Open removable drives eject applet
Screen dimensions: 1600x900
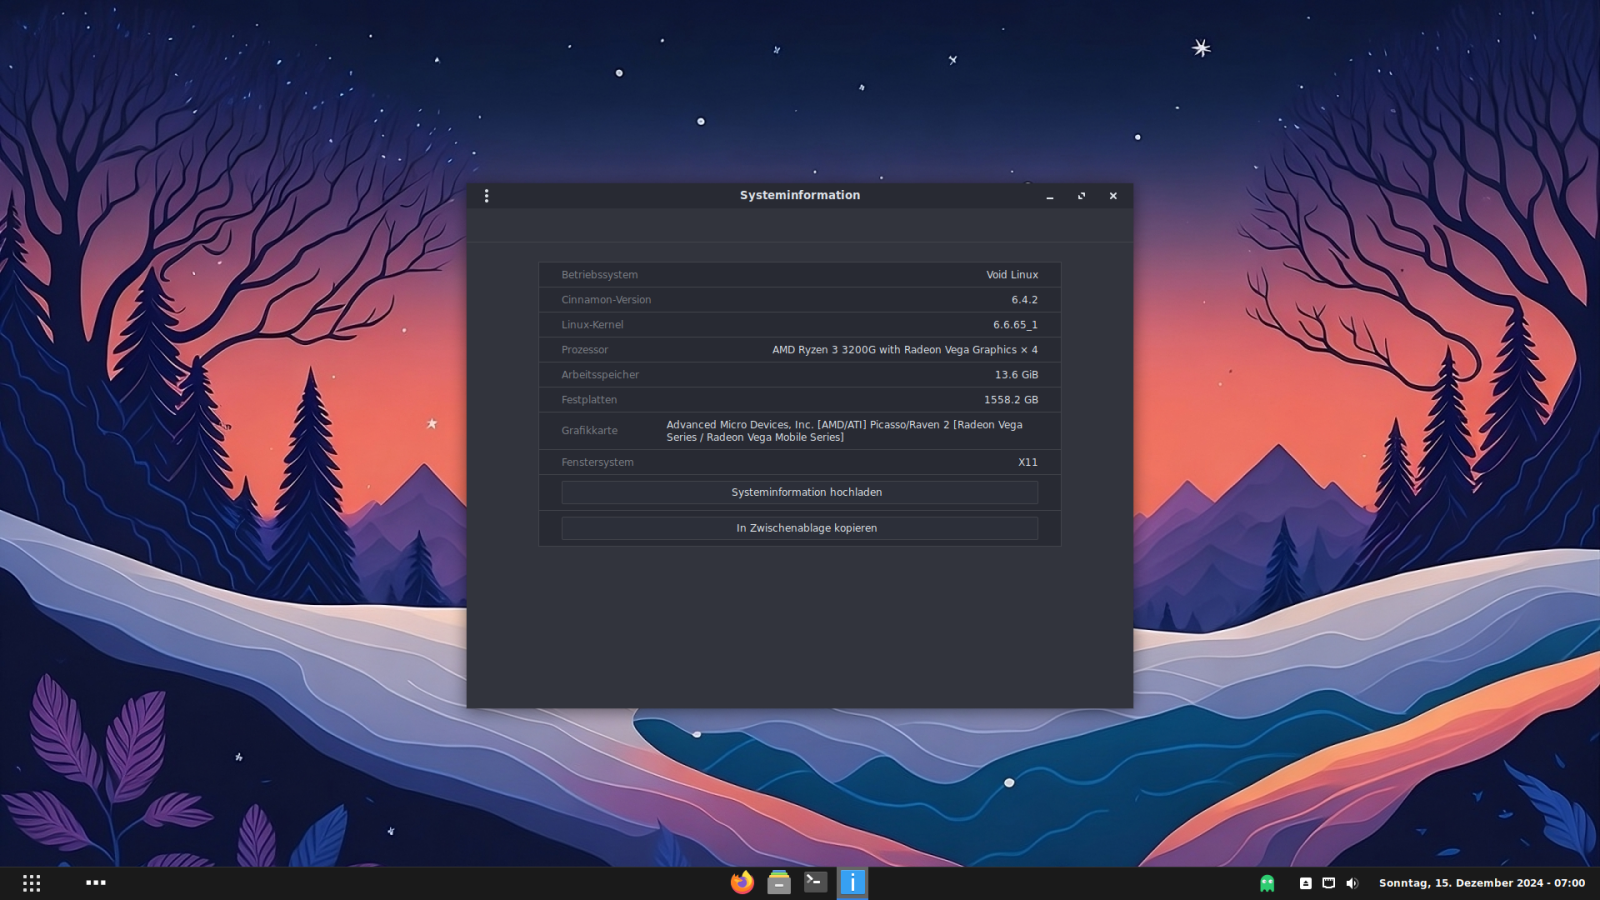[1305, 883]
